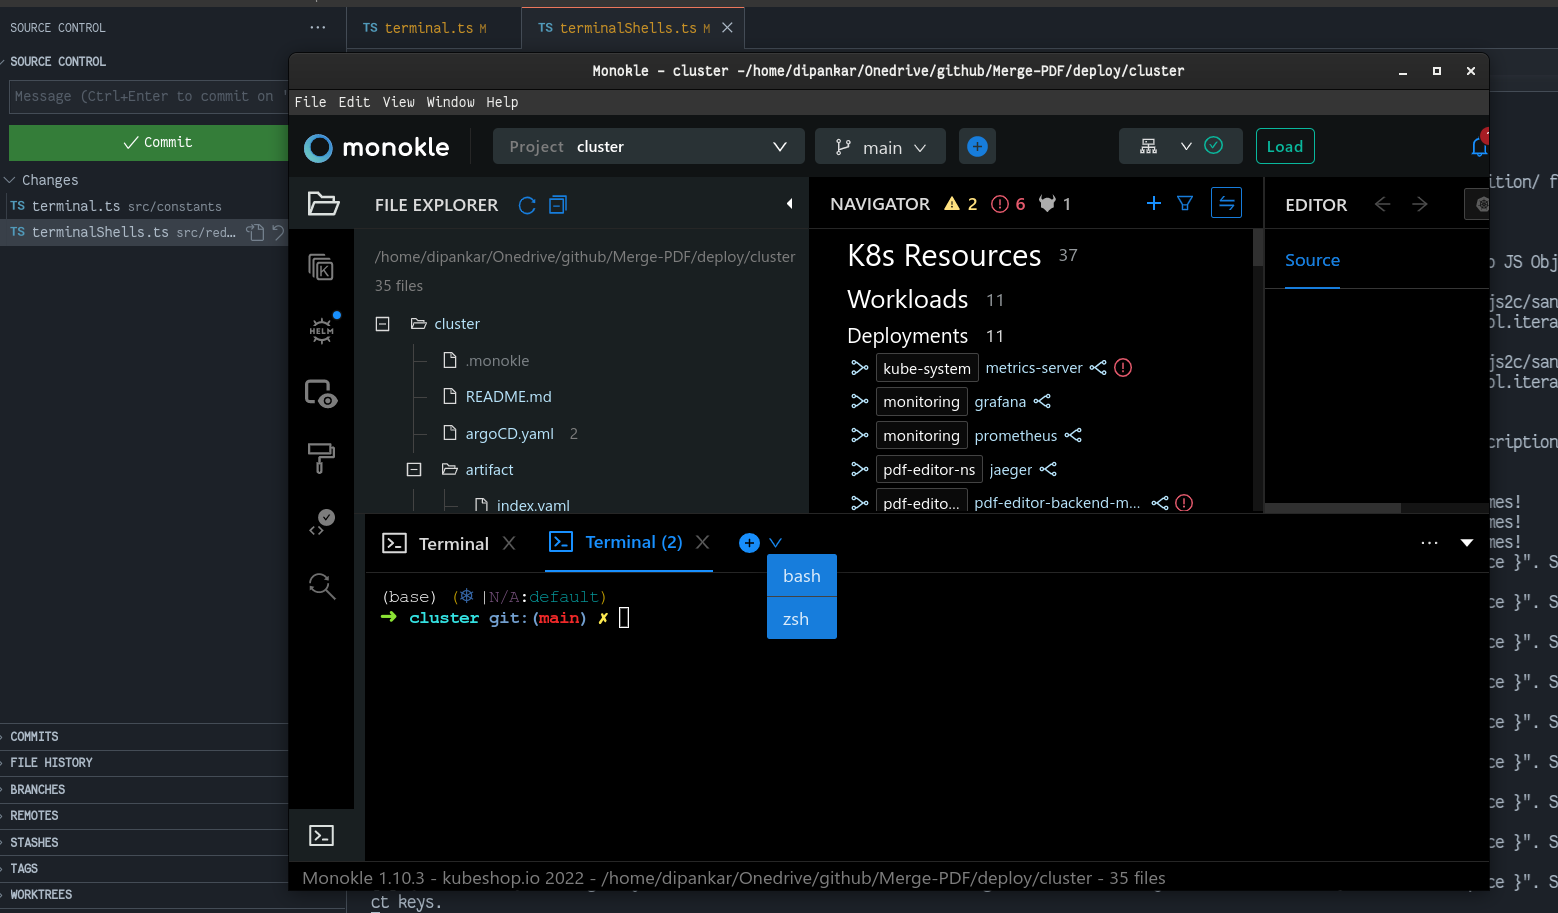This screenshot has width=1558, height=913.
Task: Collapse the File Explorer pane arrow
Action: pyautogui.click(x=789, y=204)
